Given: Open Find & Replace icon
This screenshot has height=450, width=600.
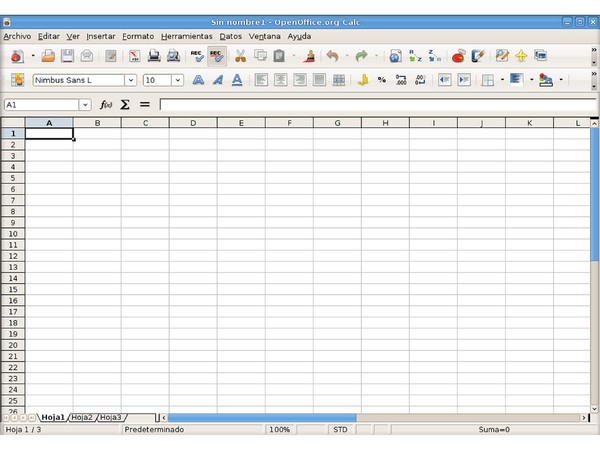Looking at the screenshot, I should 502,56.
